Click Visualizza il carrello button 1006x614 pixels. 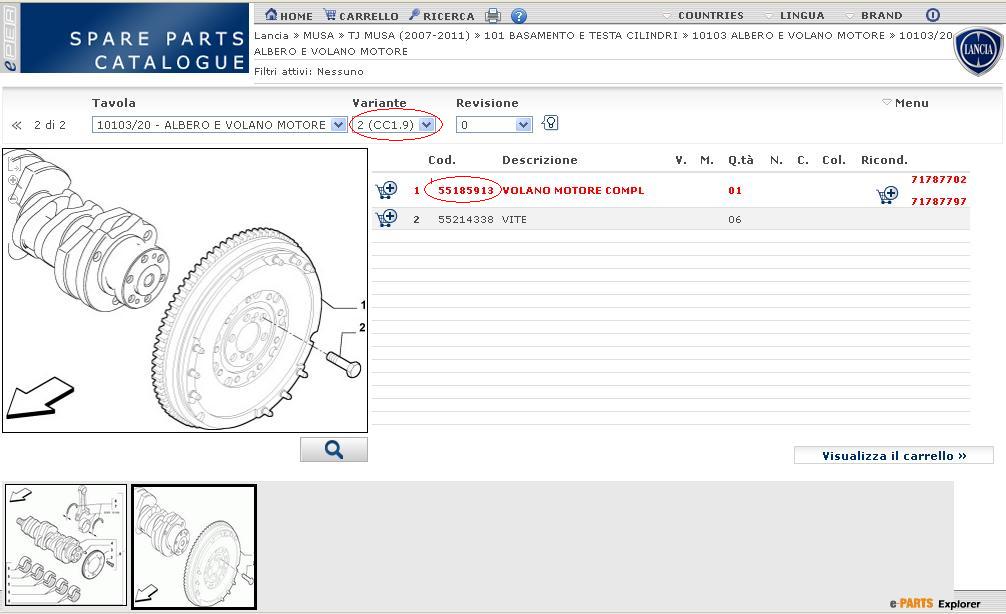(x=893, y=456)
